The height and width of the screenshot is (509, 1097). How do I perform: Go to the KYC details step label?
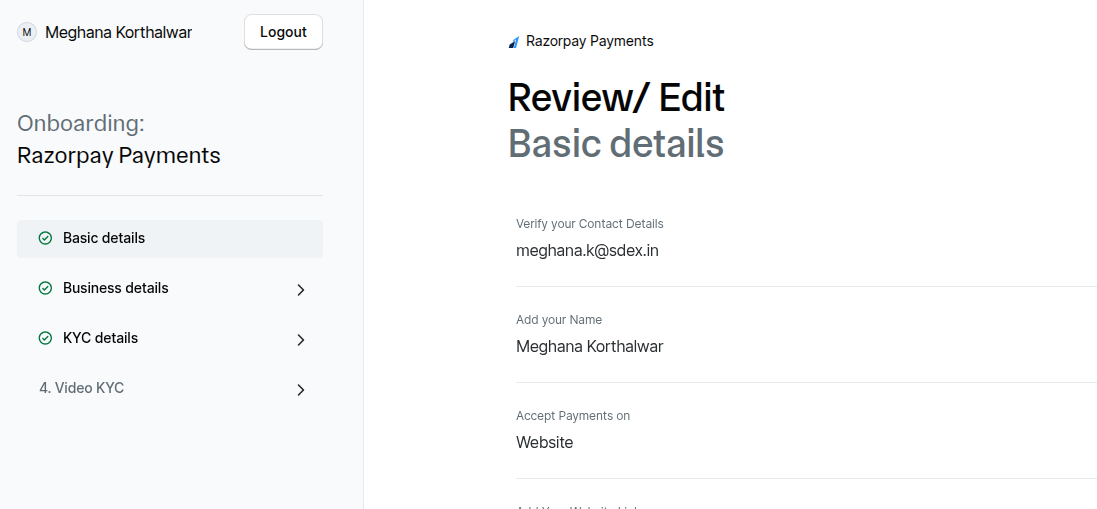[x=100, y=338]
